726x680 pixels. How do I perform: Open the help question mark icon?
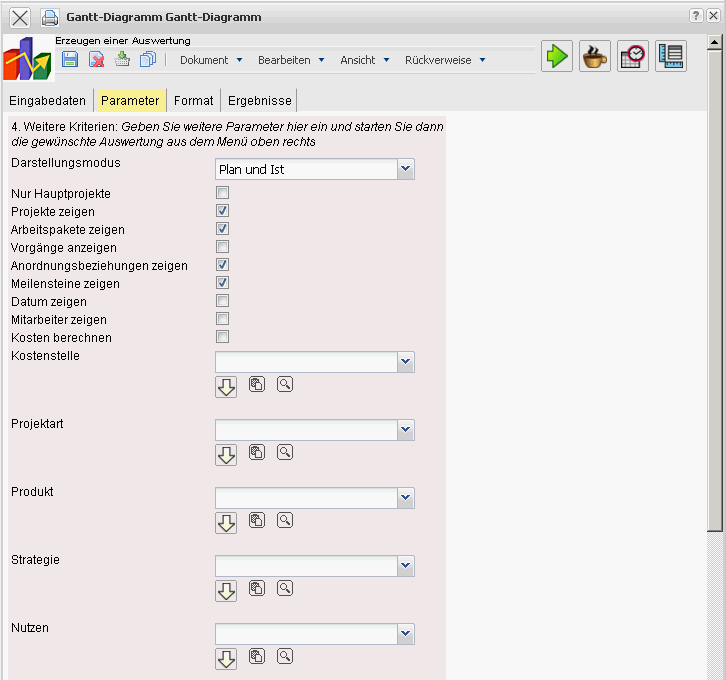click(695, 16)
